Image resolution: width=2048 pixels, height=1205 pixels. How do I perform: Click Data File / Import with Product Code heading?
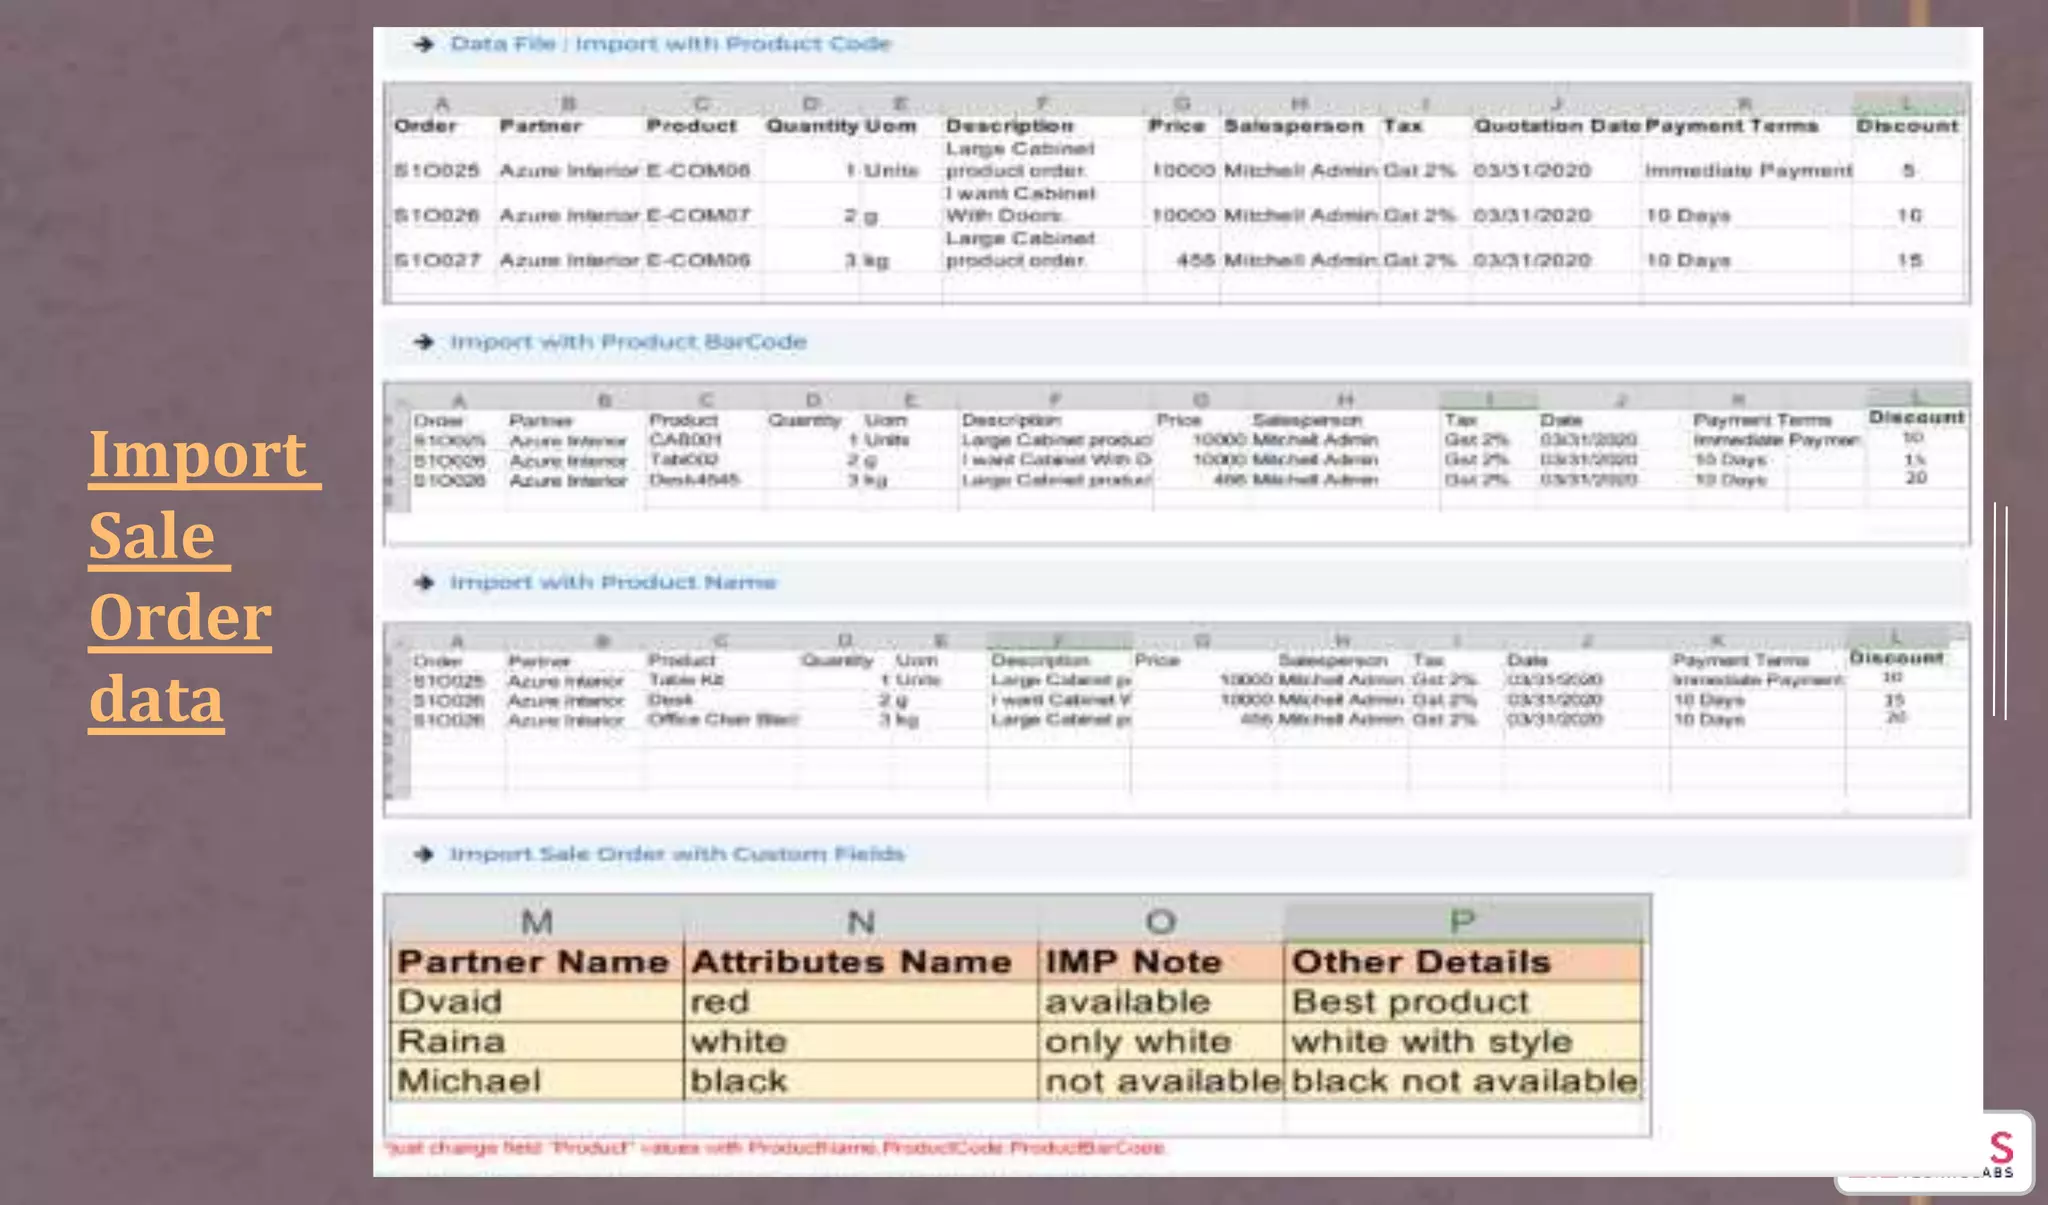[x=669, y=44]
